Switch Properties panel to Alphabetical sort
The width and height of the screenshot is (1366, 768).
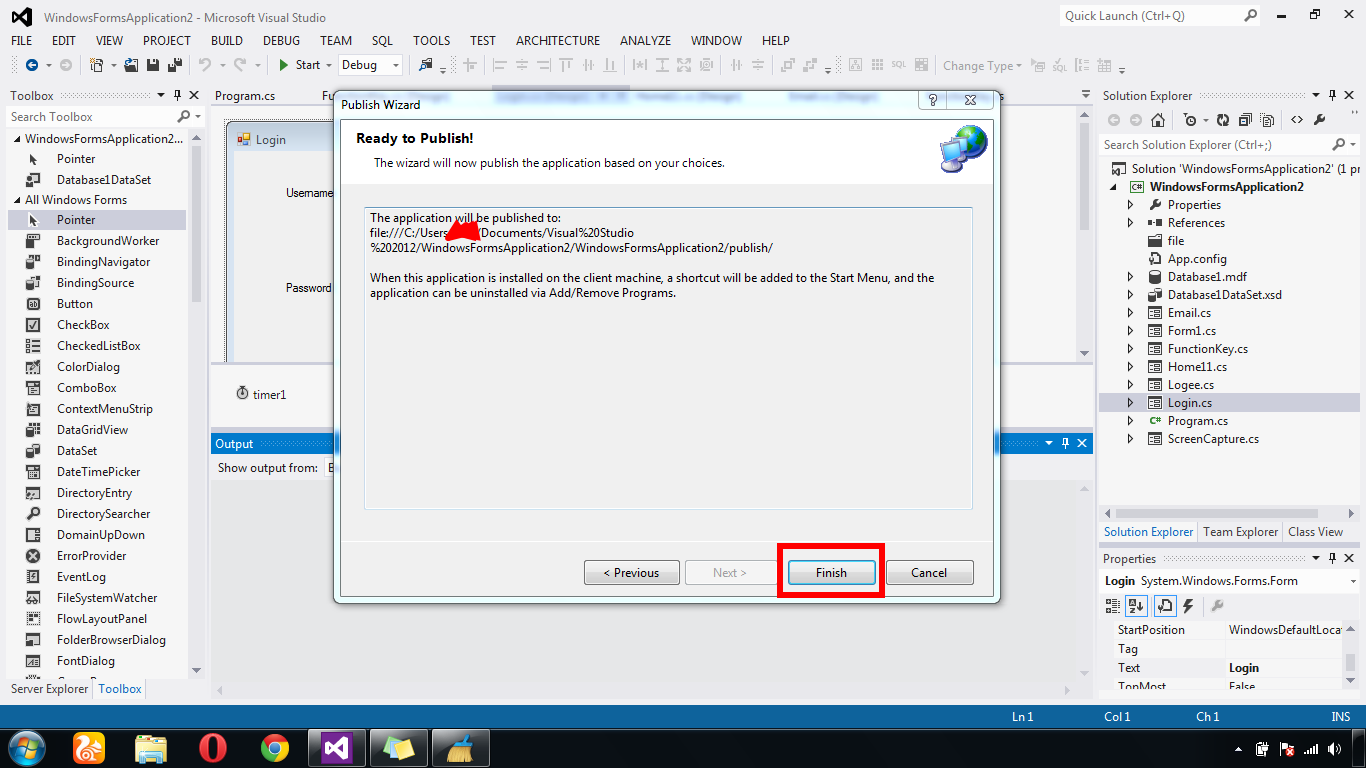click(1136, 606)
